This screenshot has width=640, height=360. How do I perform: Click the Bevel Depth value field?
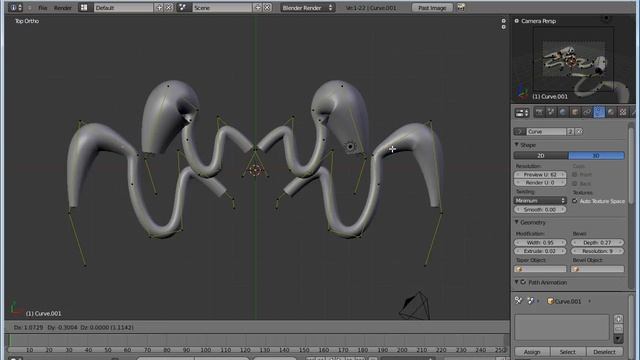click(597, 242)
